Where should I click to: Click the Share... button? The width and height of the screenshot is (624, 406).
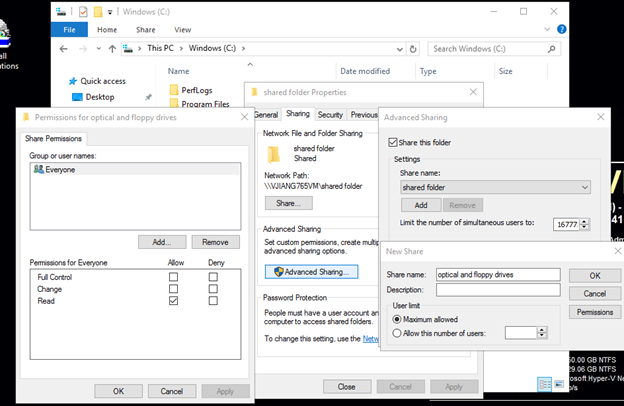(x=289, y=203)
